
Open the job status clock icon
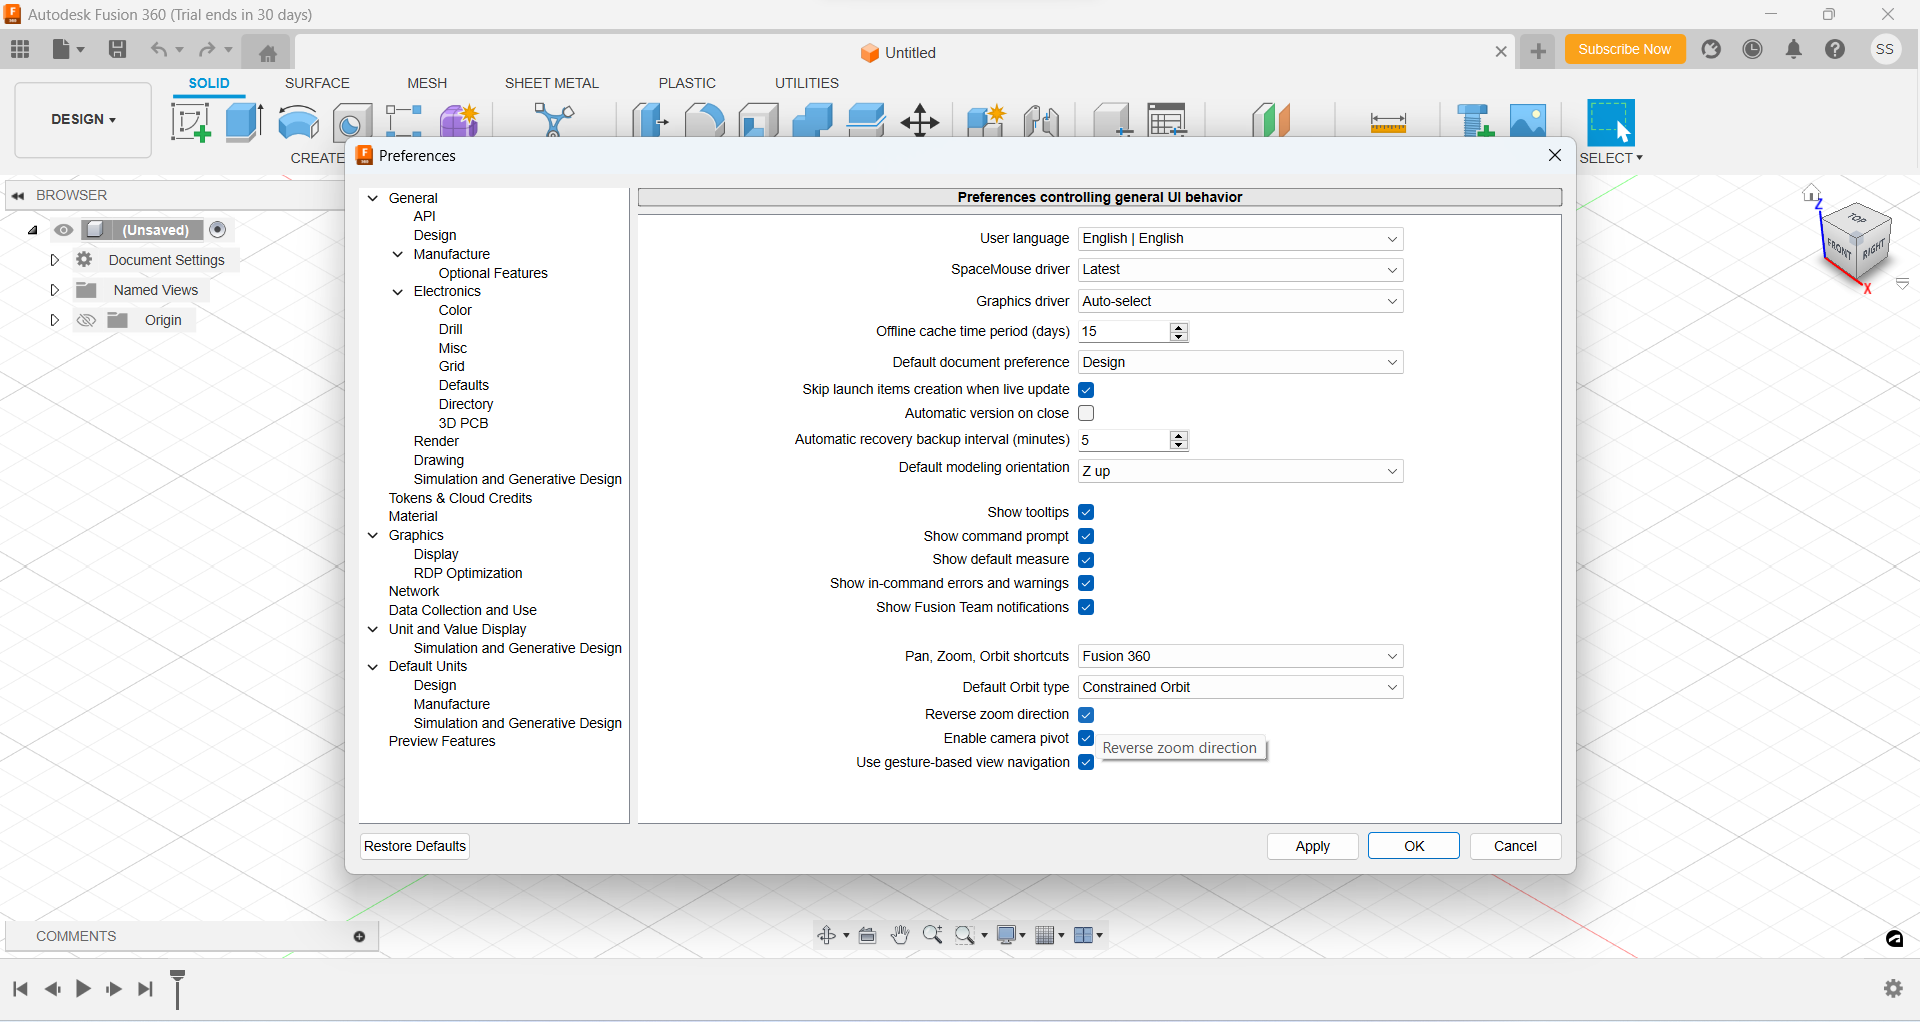click(1753, 49)
